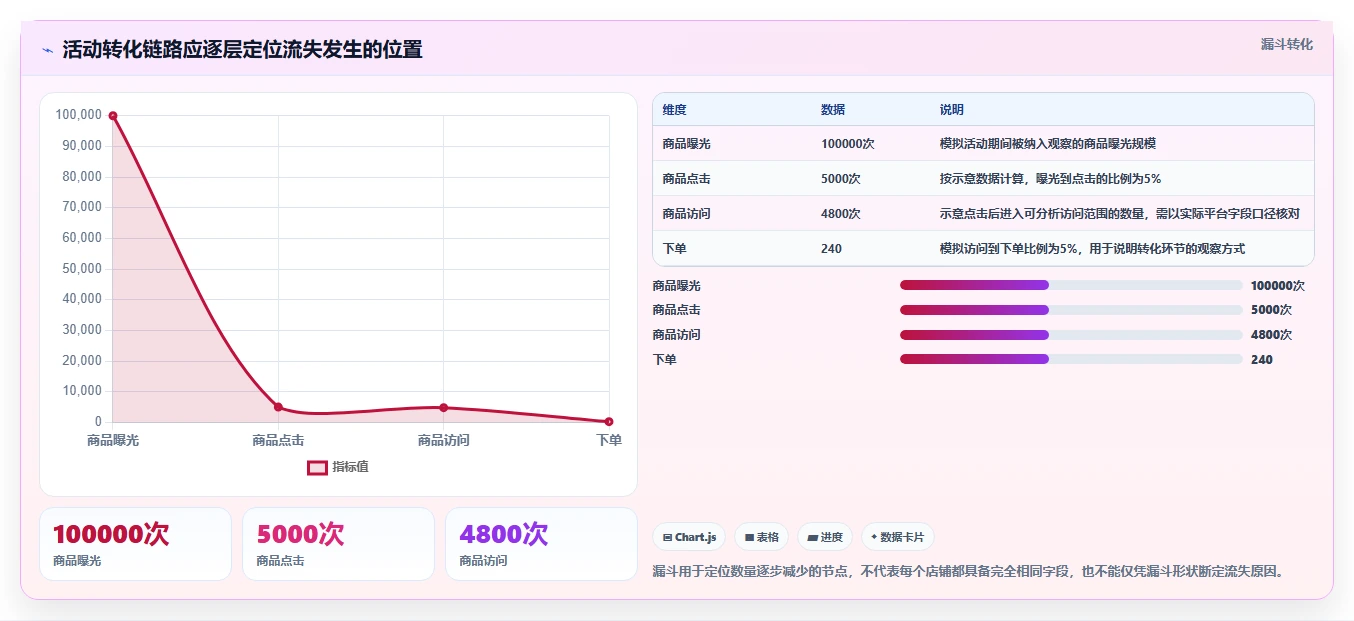The image size is (1354, 621).
Task: Click the 漏斗转化 tag label
Action: click(x=1286, y=44)
